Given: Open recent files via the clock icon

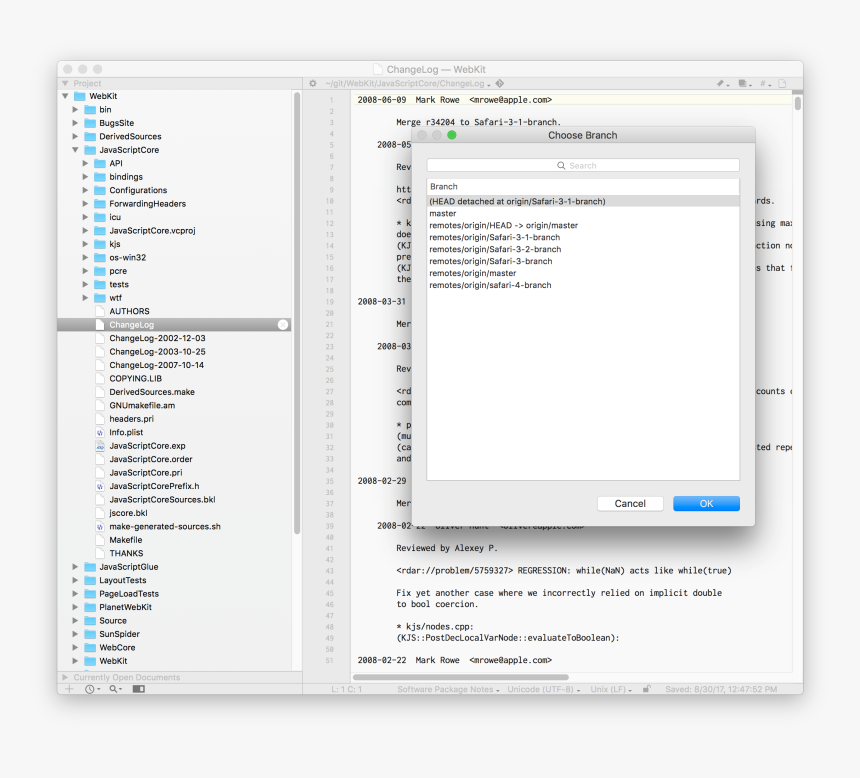Looking at the screenshot, I should click(x=90, y=688).
